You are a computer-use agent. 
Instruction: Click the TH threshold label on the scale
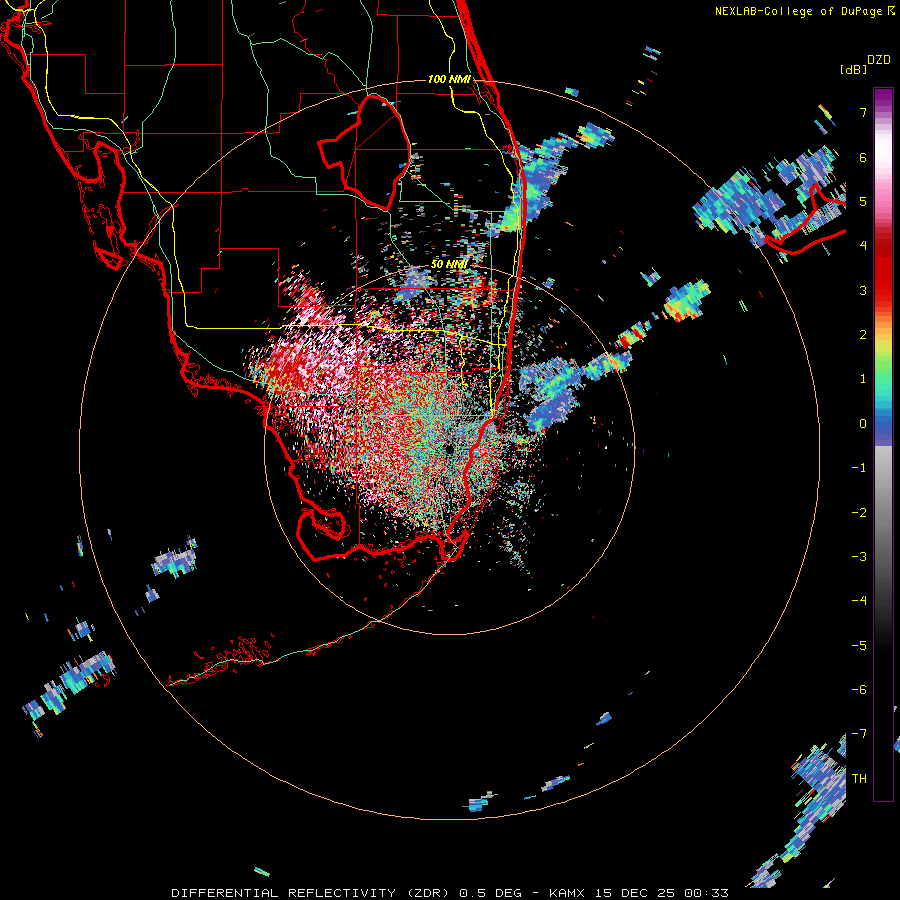pos(859,778)
